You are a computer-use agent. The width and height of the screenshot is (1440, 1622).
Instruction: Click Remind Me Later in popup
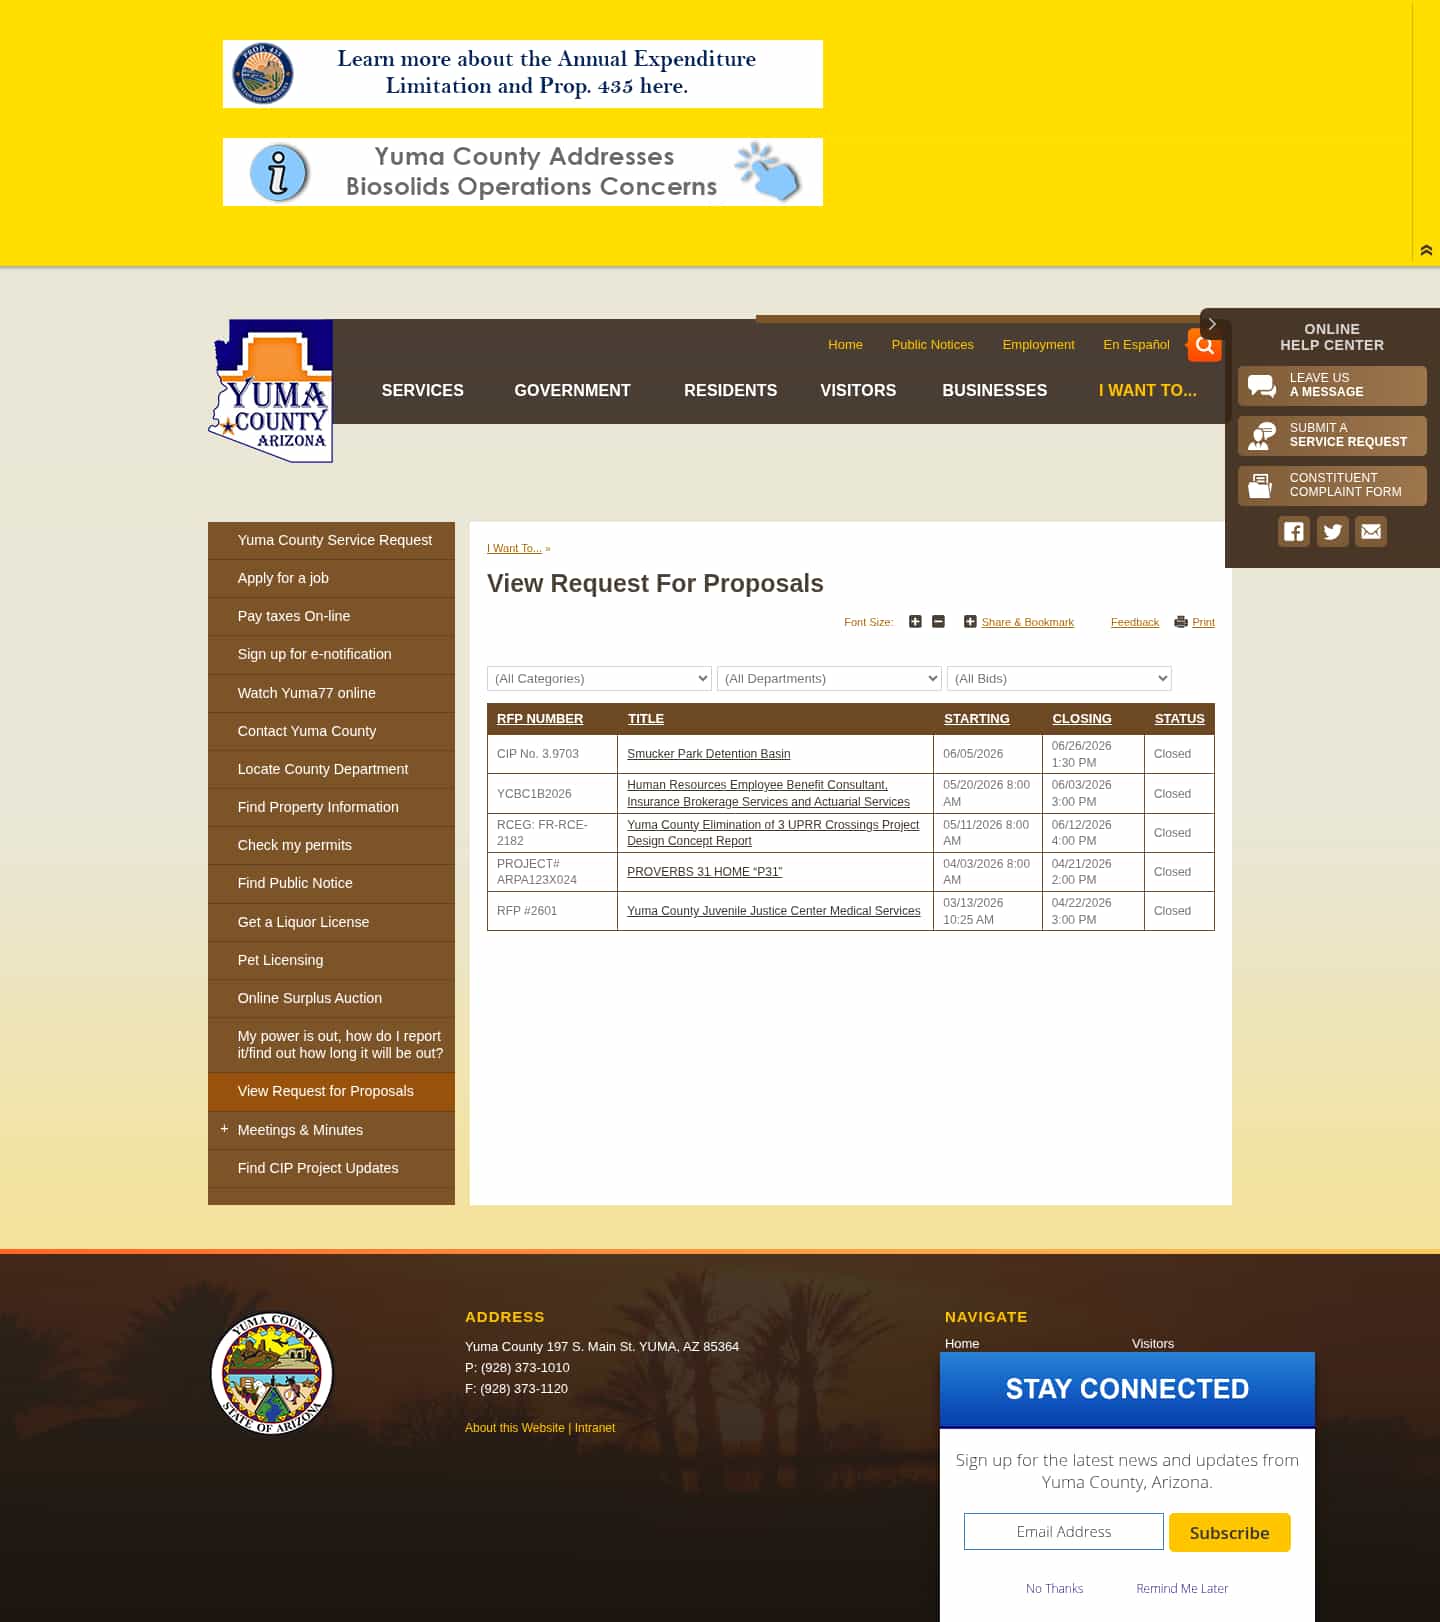click(1182, 1588)
